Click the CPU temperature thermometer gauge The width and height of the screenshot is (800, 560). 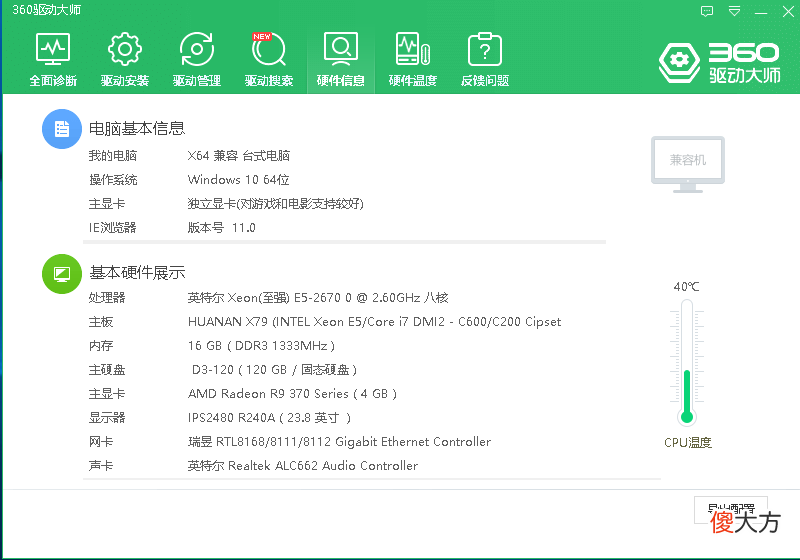(x=687, y=362)
